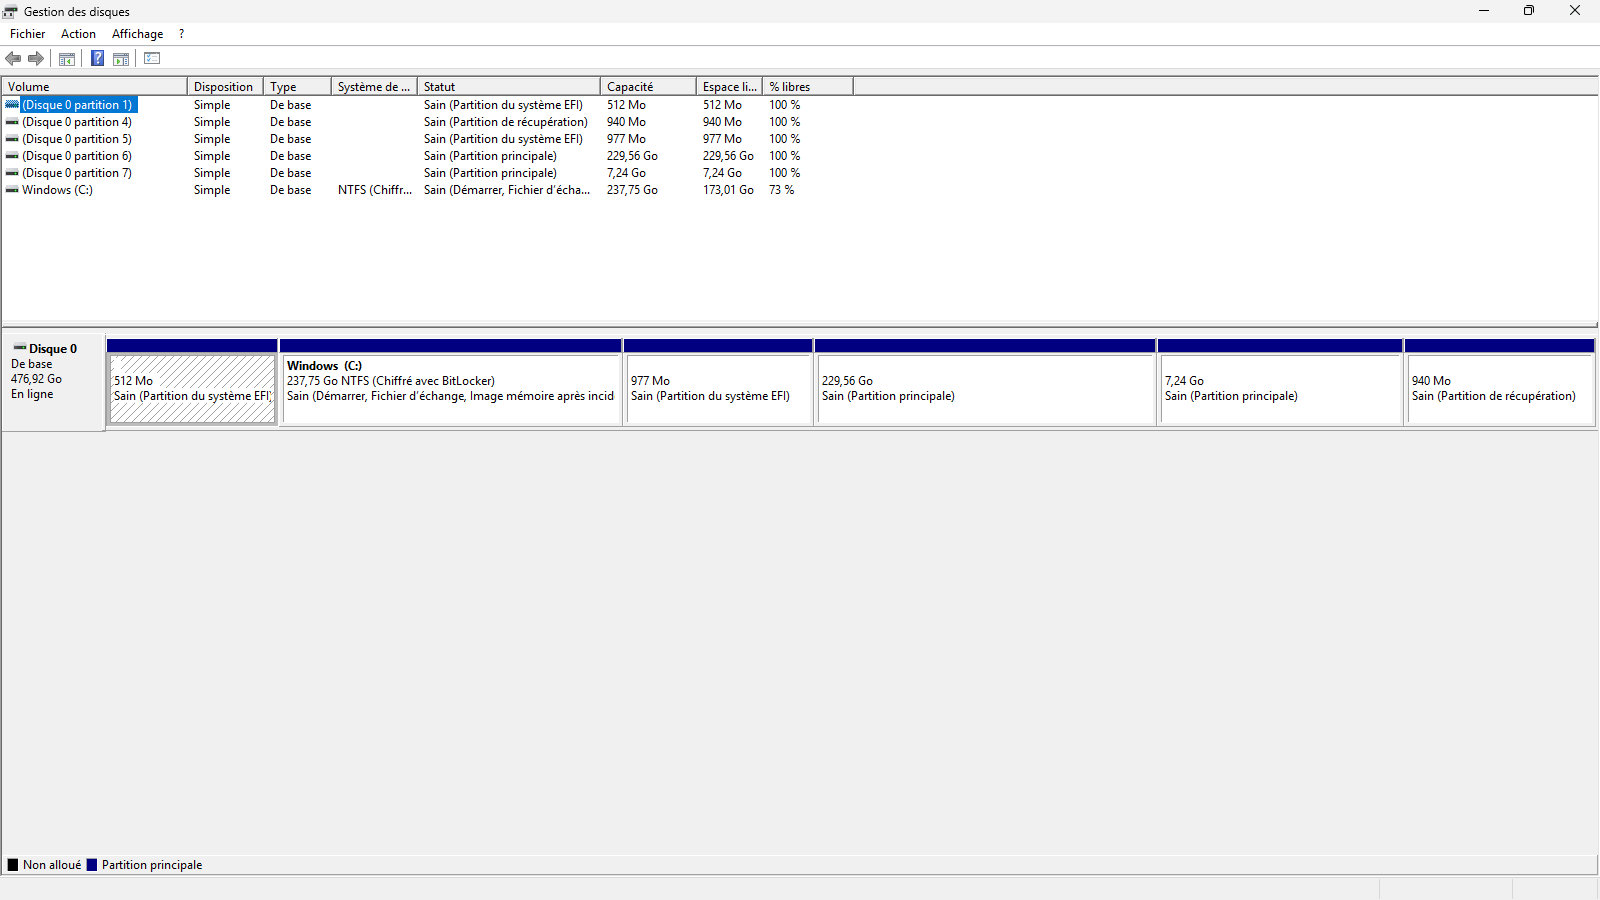Click the drive icon of Disque 0 partition 5
The image size is (1600, 900).
(x=12, y=139)
